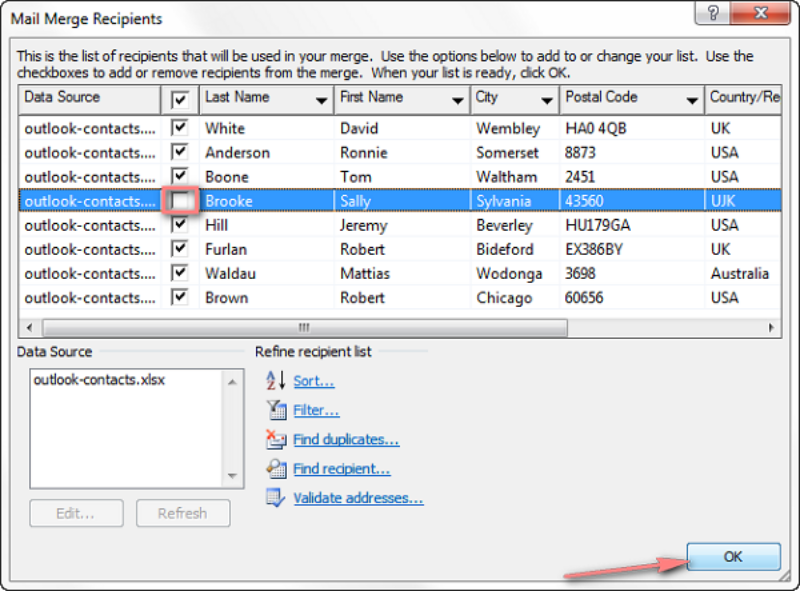
Task: Open the First Name column dropdown
Action: click(x=458, y=101)
